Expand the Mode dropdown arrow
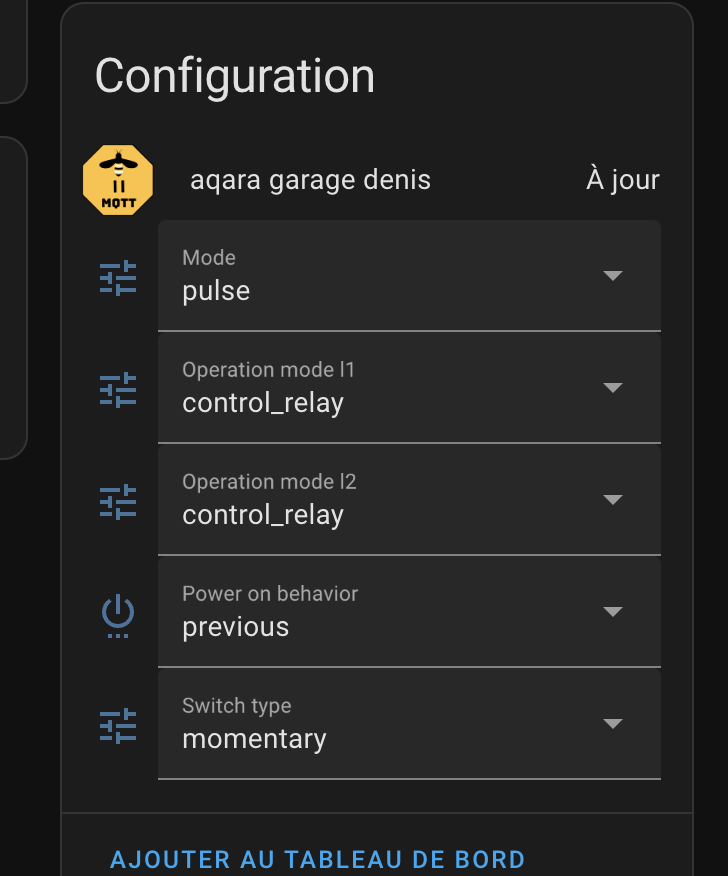The image size is (728, 876). (613, 275)
